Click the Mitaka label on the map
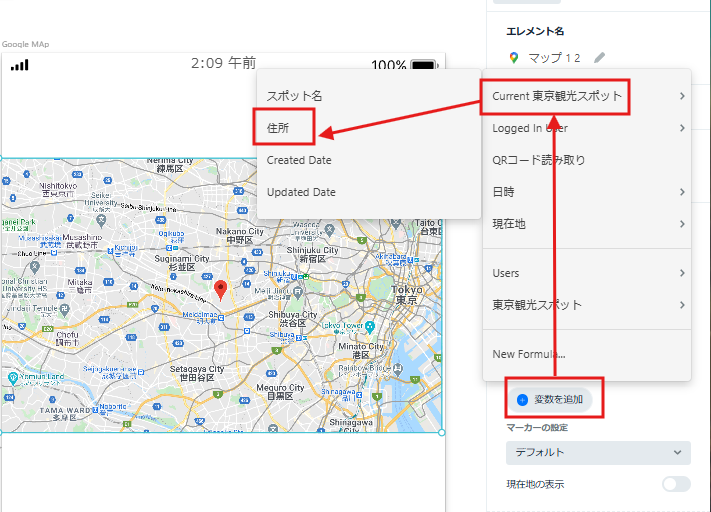Viewport: 711px width, 512px height. pyautogui.click(x=80, y=286)
